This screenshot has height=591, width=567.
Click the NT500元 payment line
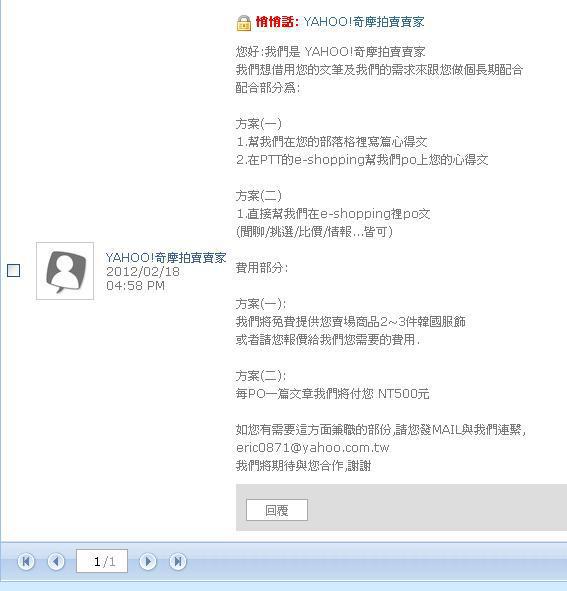click(333, 394)
